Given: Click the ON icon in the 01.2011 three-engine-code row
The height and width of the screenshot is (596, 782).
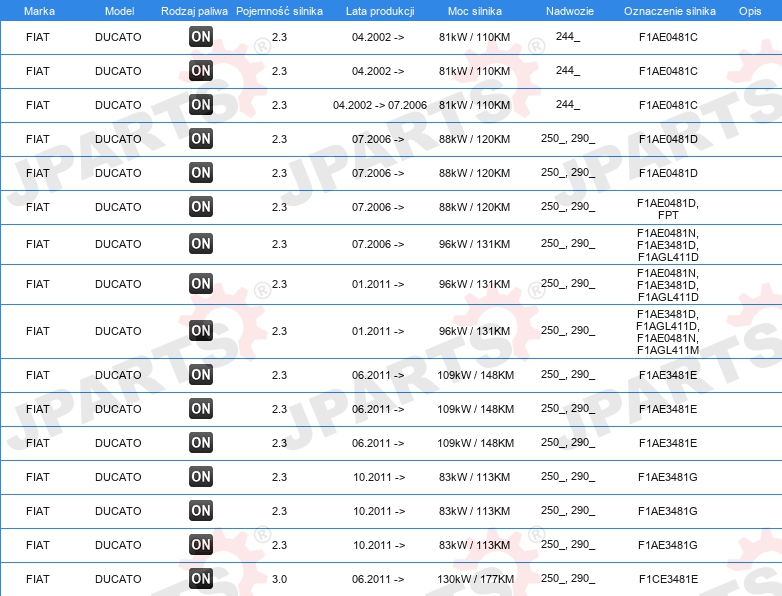Looking at the screenshot, I should pyautogui.click(x=201, y=284).
